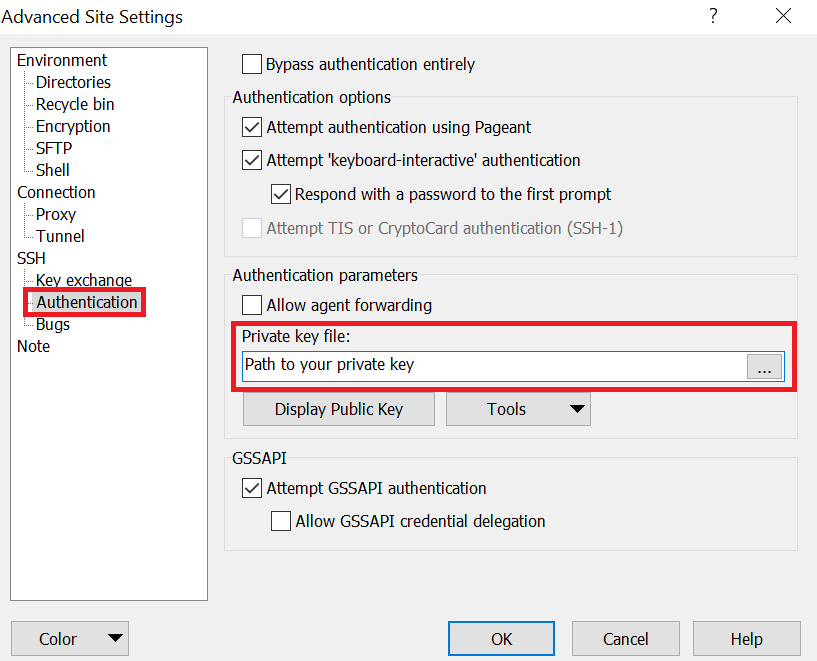Select Authentication in the settings tree

[87, 302]
